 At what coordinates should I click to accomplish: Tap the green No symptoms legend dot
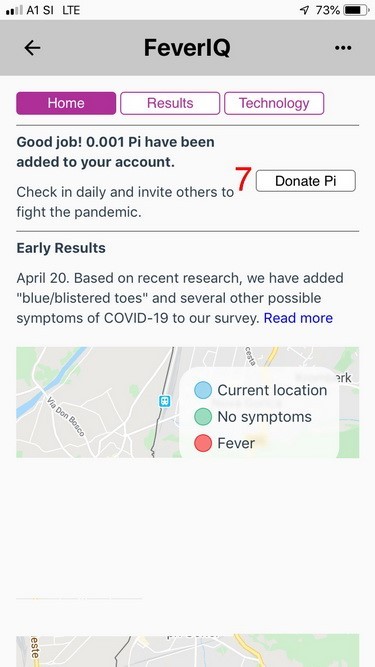click(203, 417)
